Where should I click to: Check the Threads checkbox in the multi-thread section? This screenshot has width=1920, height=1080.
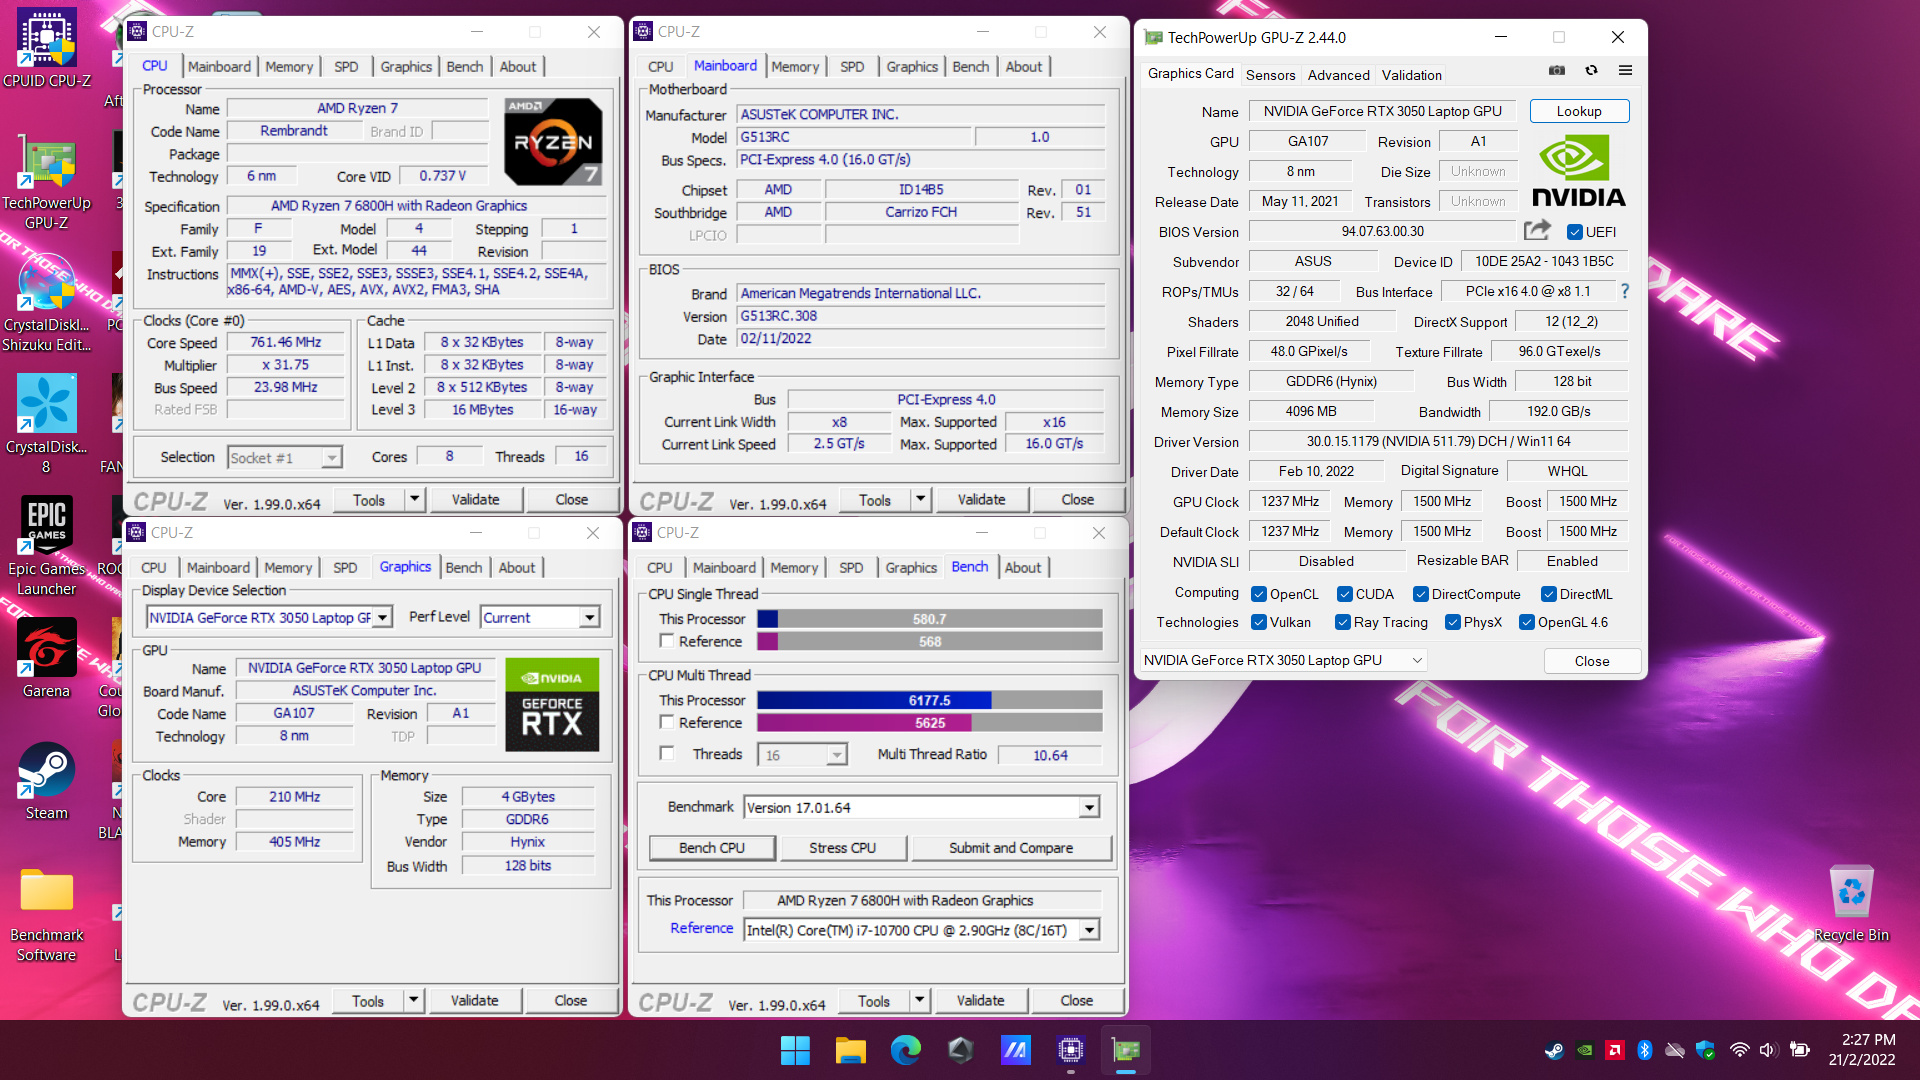[667, 754]
